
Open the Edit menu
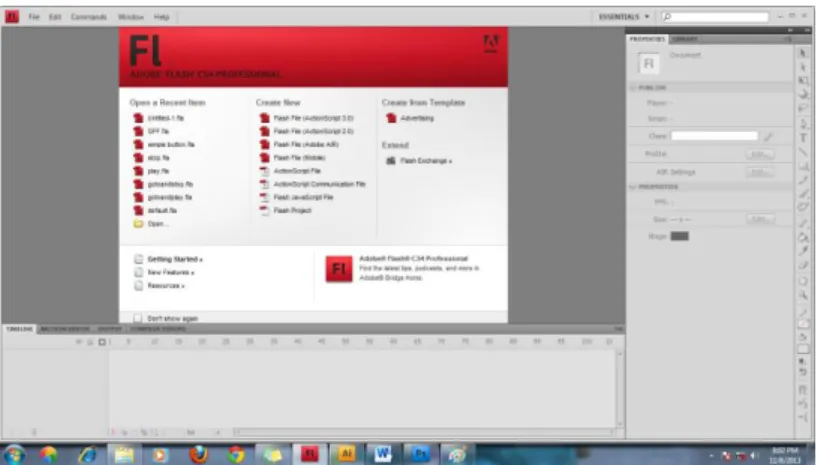(x=55, y=17)
